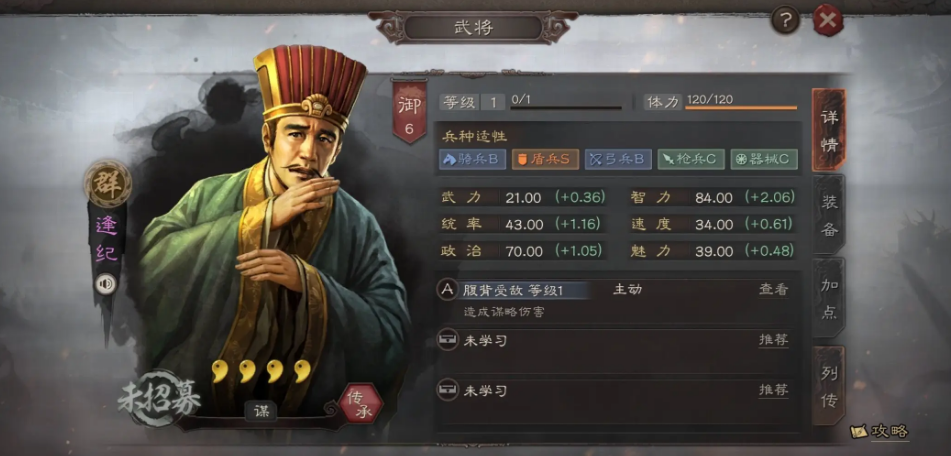Tap the A skill slot icon
The height and width of the screenshot is (456, 951).
[448, 290]
